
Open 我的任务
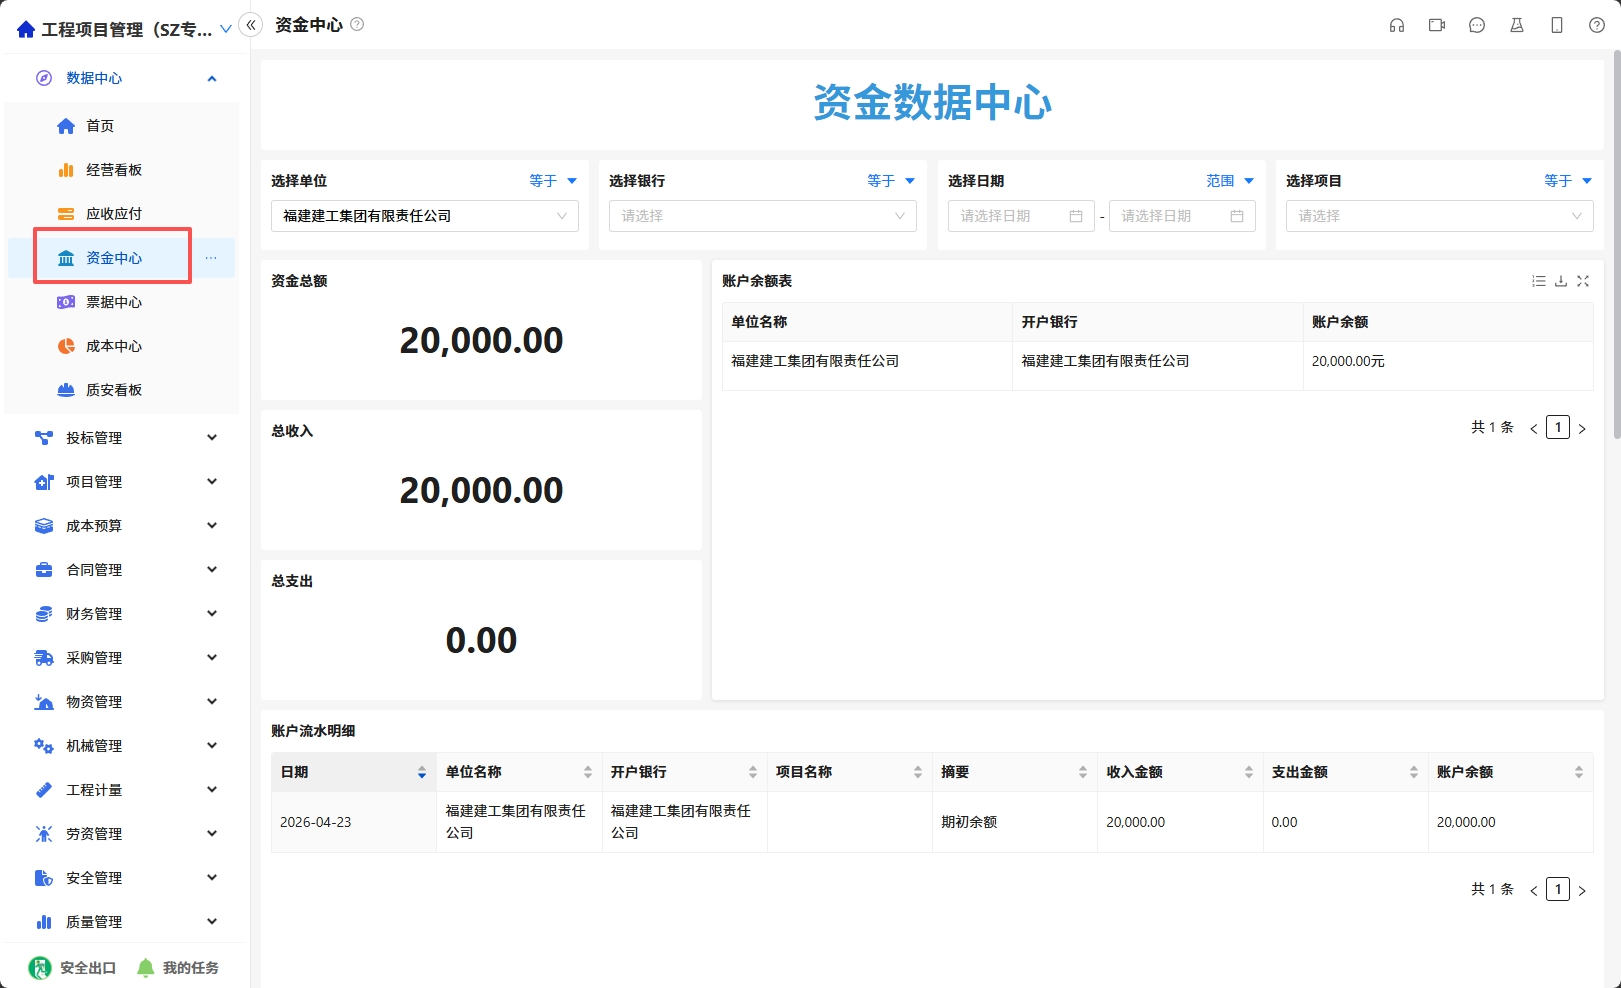pyautogui.click(x=178, y=968)
